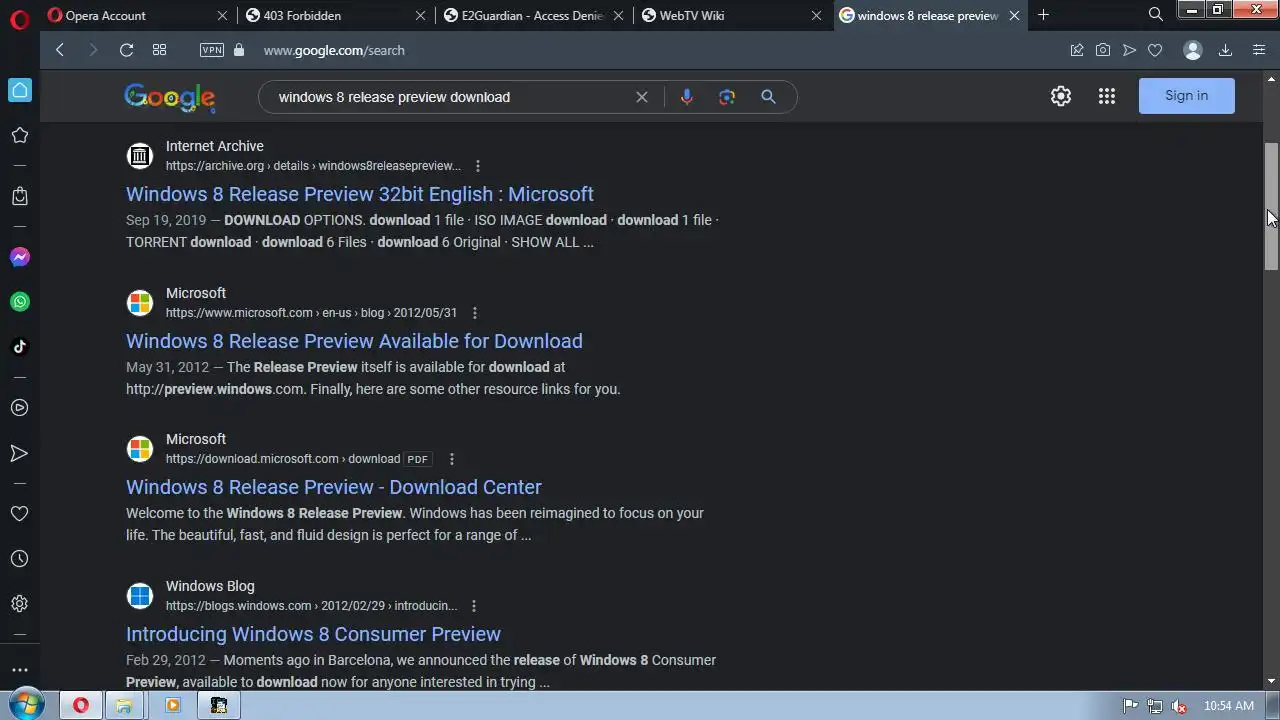The width and height of the screenshot is (1280, 720).
Task: Open more options for microsoft.com blog result
Action: (x=474, y=313)
